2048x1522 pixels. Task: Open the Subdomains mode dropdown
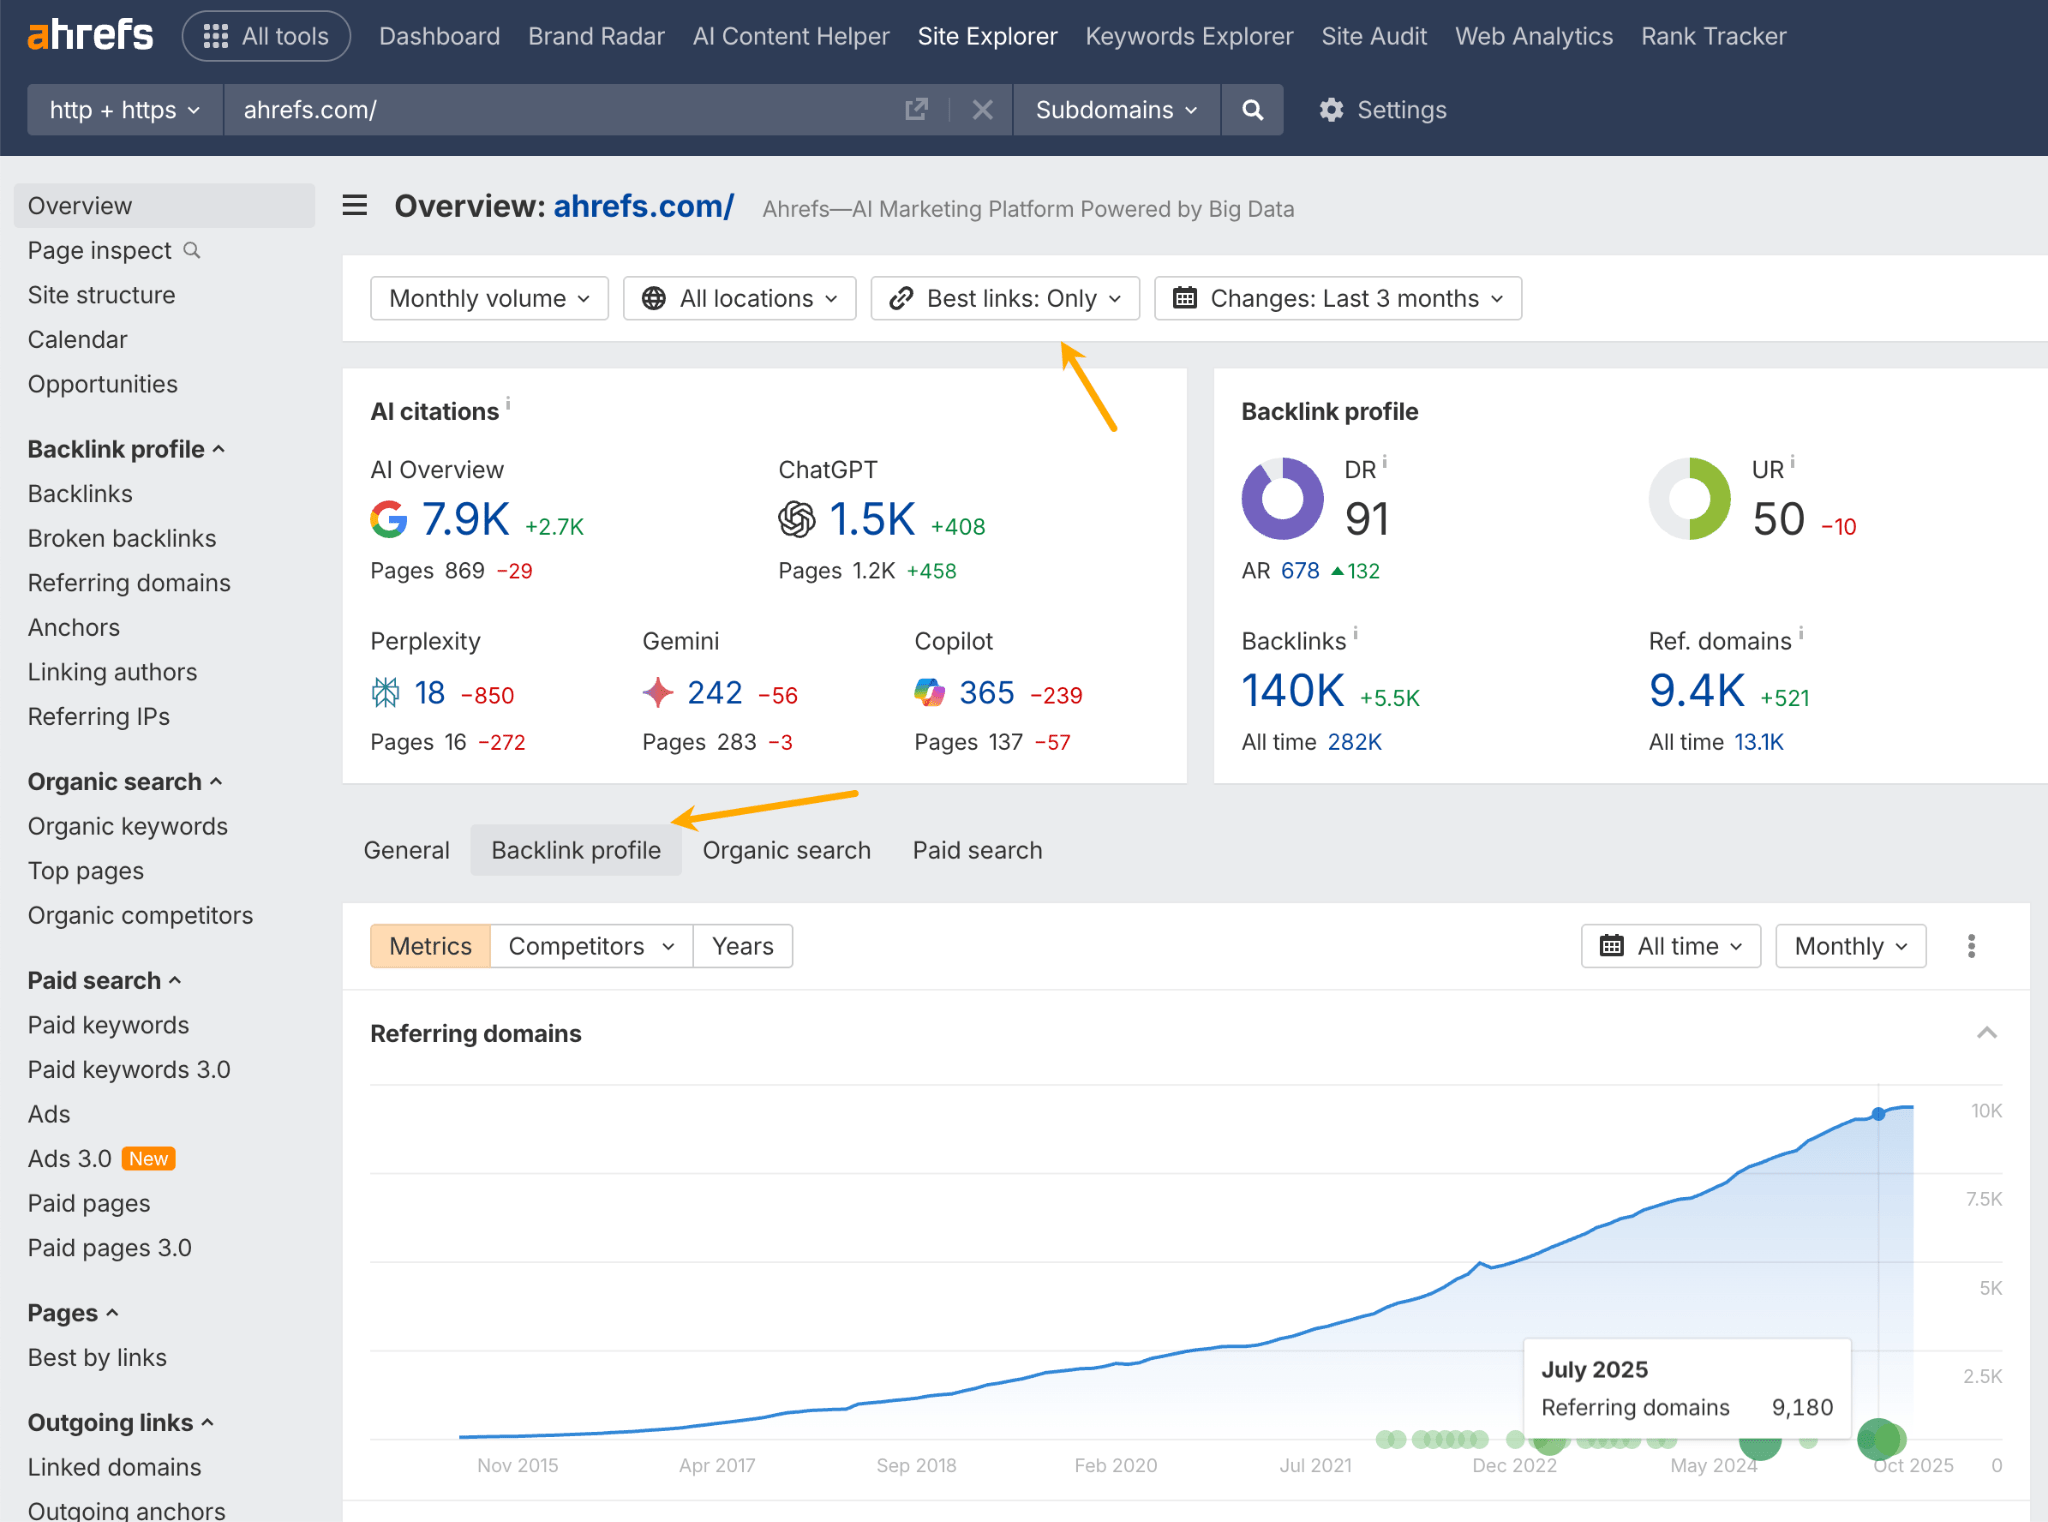click(x=1115, y=110)
